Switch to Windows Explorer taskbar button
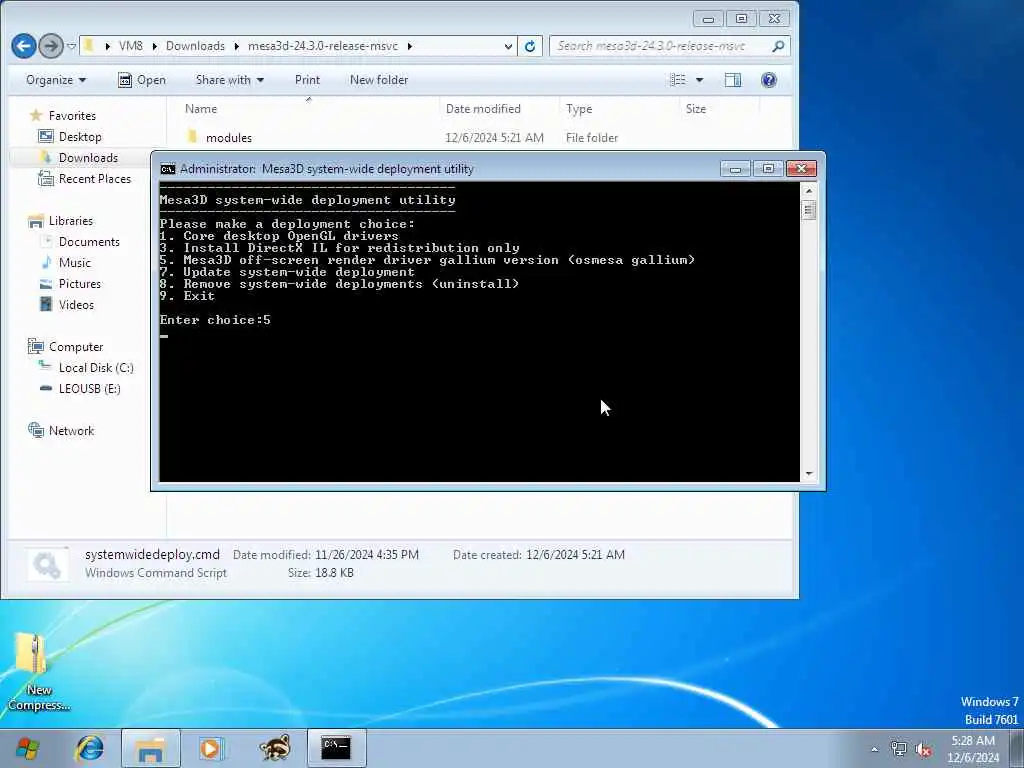 pyautogui.click(x=150, y=748)
